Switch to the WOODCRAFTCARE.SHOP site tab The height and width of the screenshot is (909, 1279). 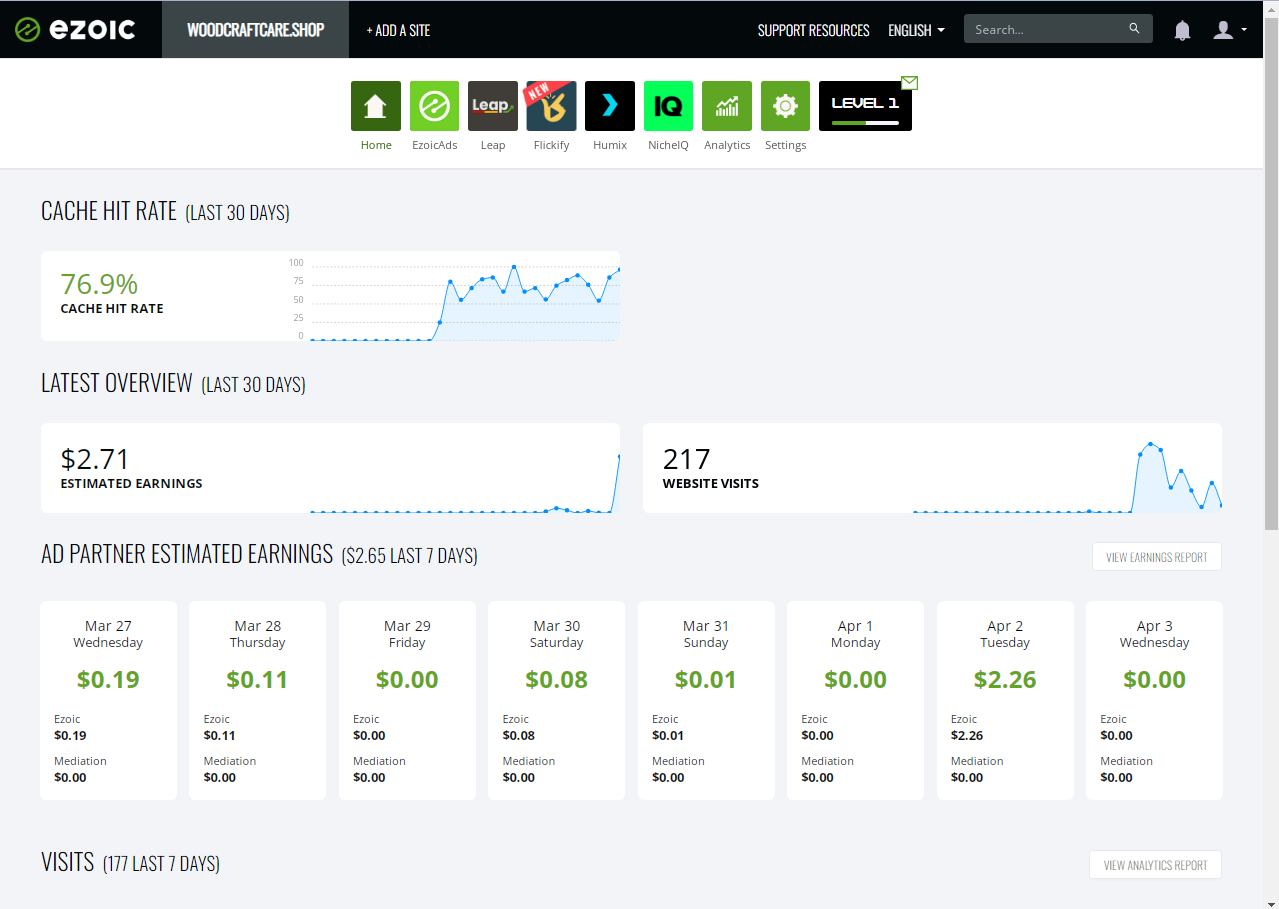pyautogui.click(x=254, y=29)
